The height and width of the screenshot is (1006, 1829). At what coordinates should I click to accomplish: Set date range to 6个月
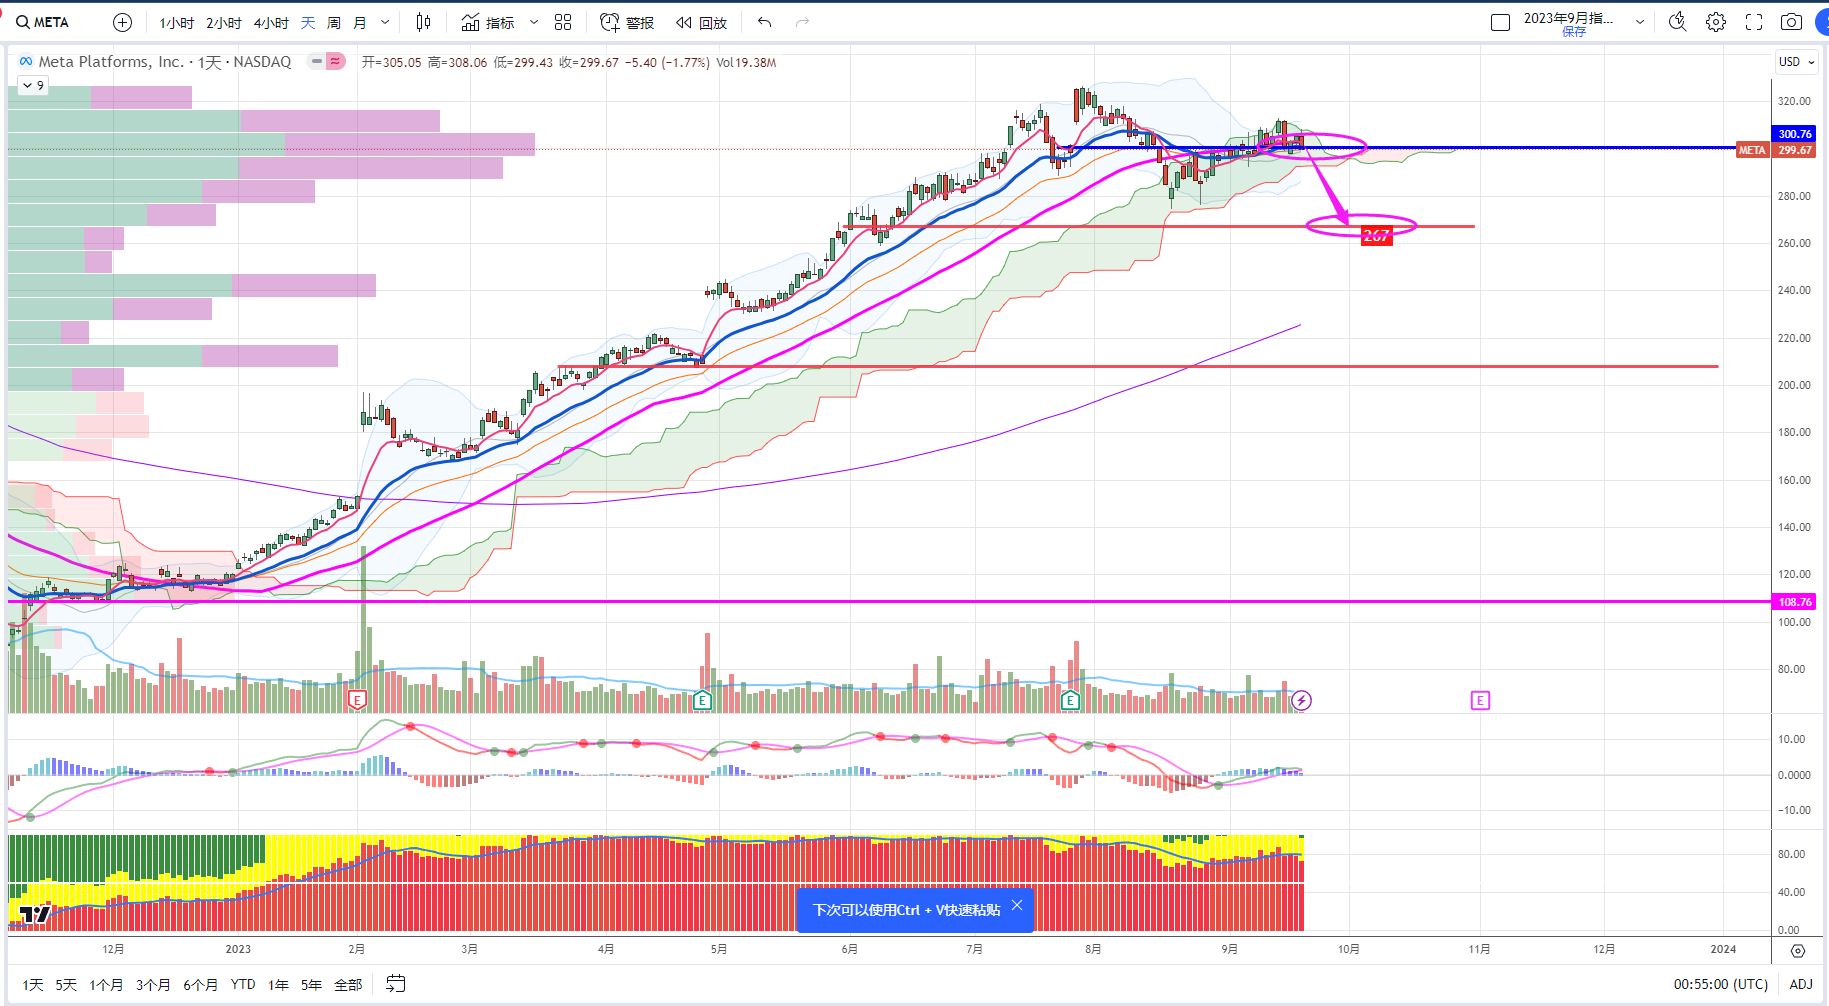tap(200, 985)
